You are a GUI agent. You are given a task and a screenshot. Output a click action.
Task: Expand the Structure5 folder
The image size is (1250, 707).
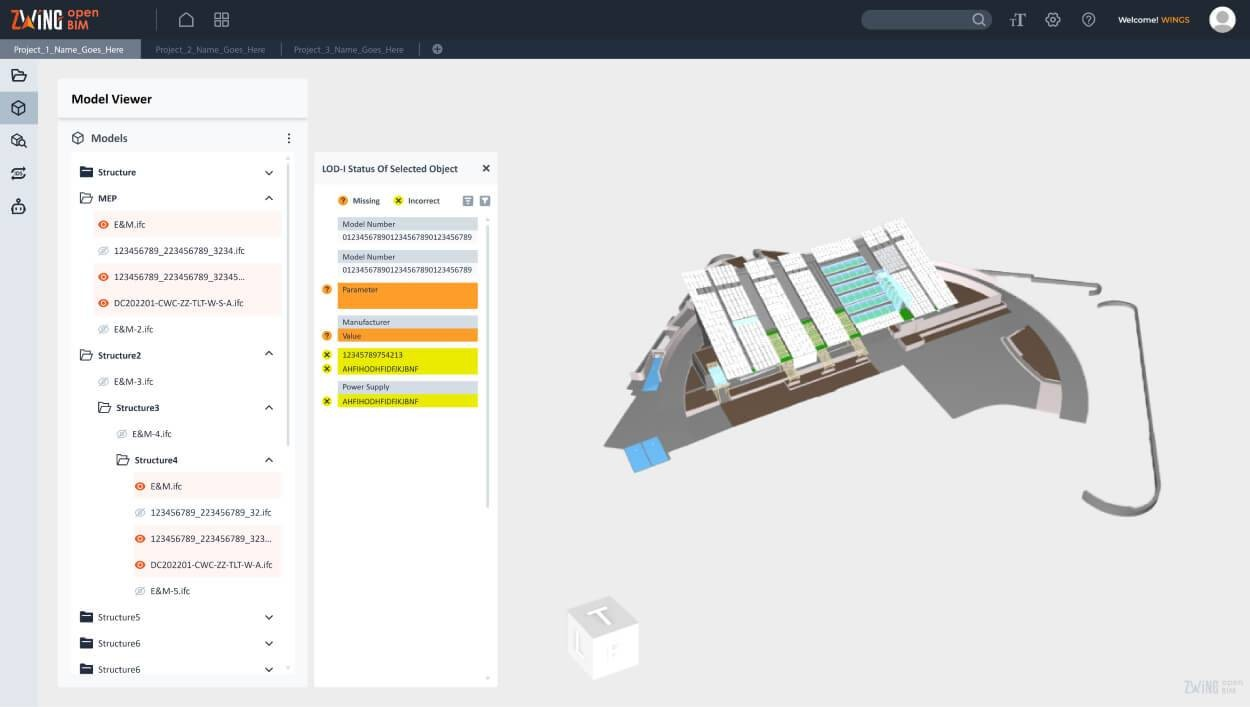coord(269,617)
